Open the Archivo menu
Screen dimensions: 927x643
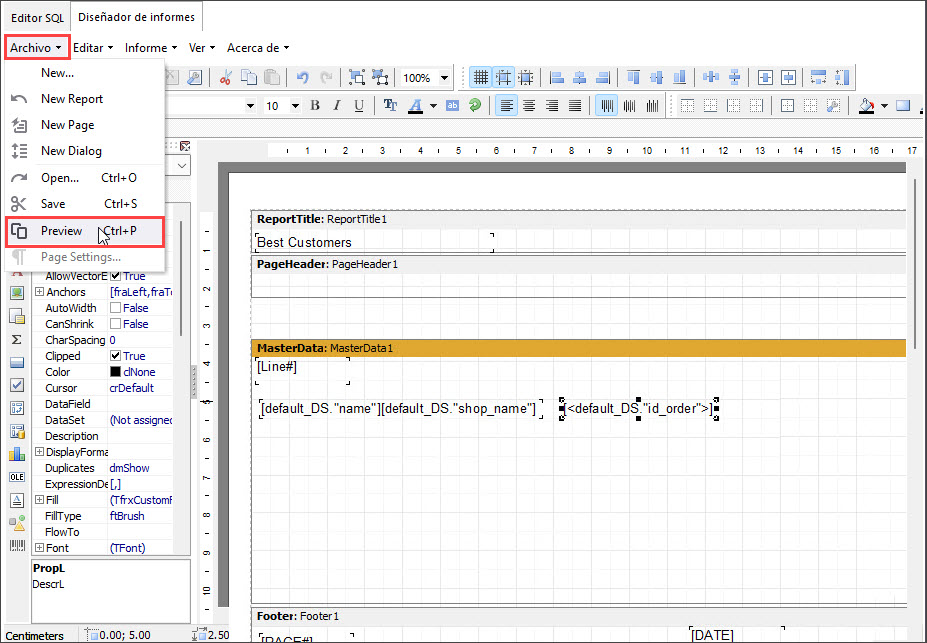click(x=37, y=48)
